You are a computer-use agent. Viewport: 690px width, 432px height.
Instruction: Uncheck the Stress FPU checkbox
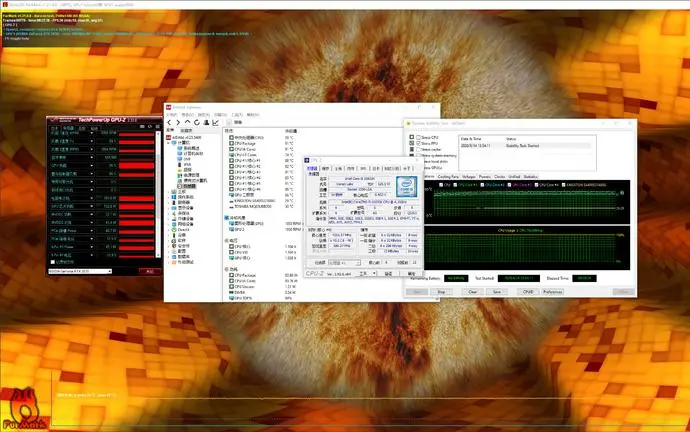click(x=418, y=143)
